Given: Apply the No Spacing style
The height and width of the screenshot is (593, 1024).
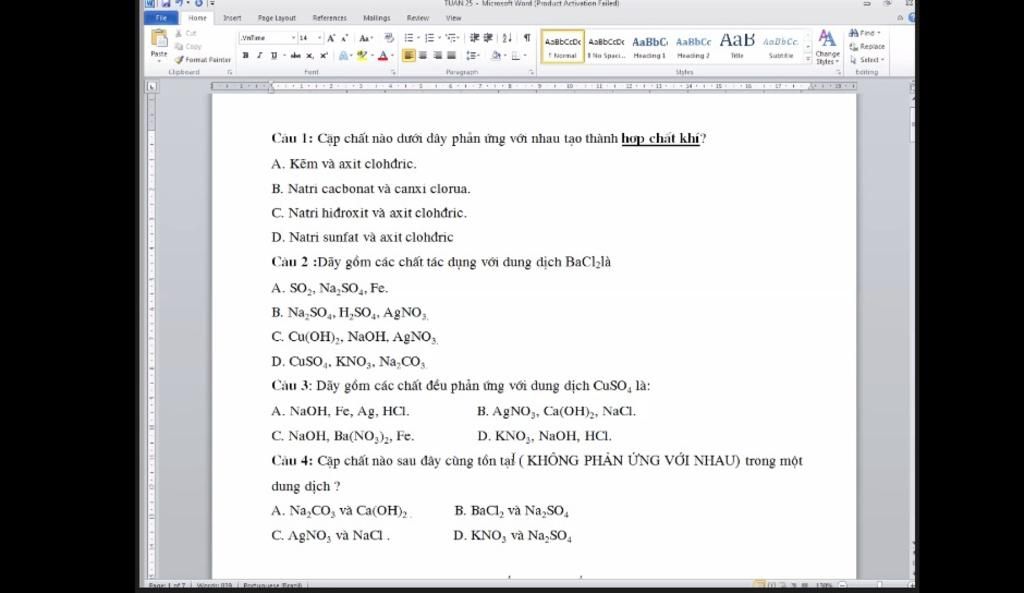Looking at the screenshot, I should click(x=606, y=47).
